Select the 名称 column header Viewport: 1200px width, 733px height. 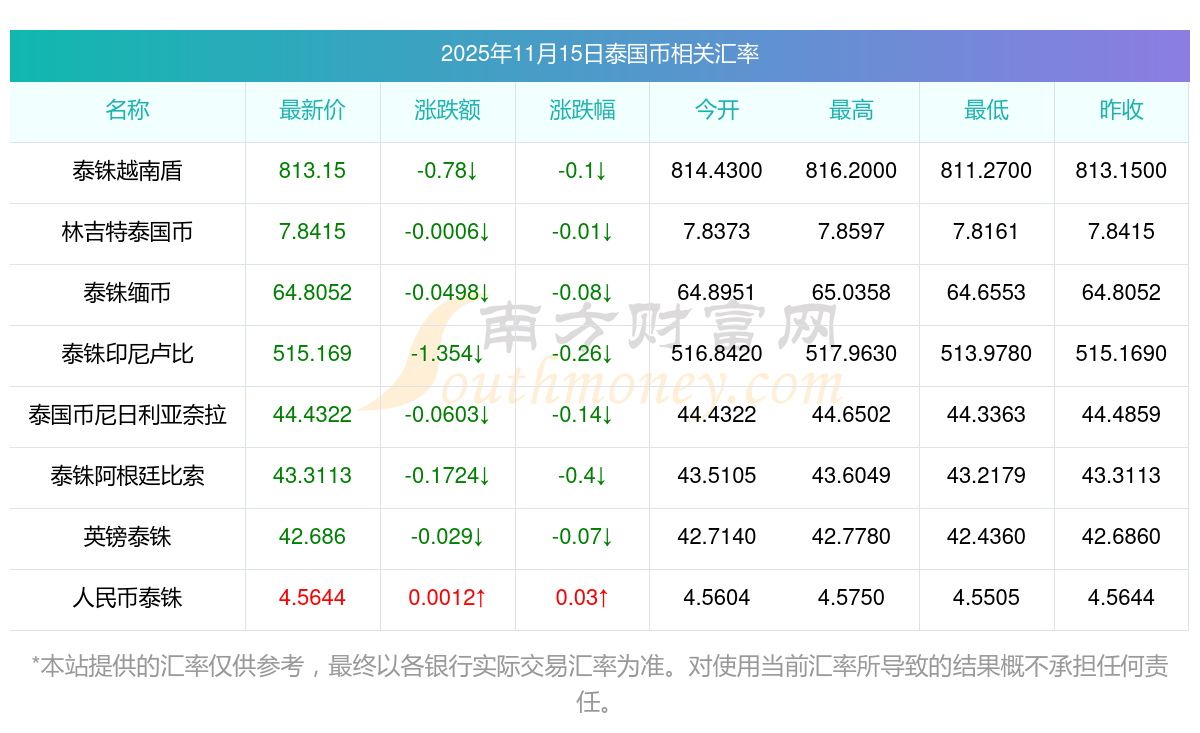127,110
